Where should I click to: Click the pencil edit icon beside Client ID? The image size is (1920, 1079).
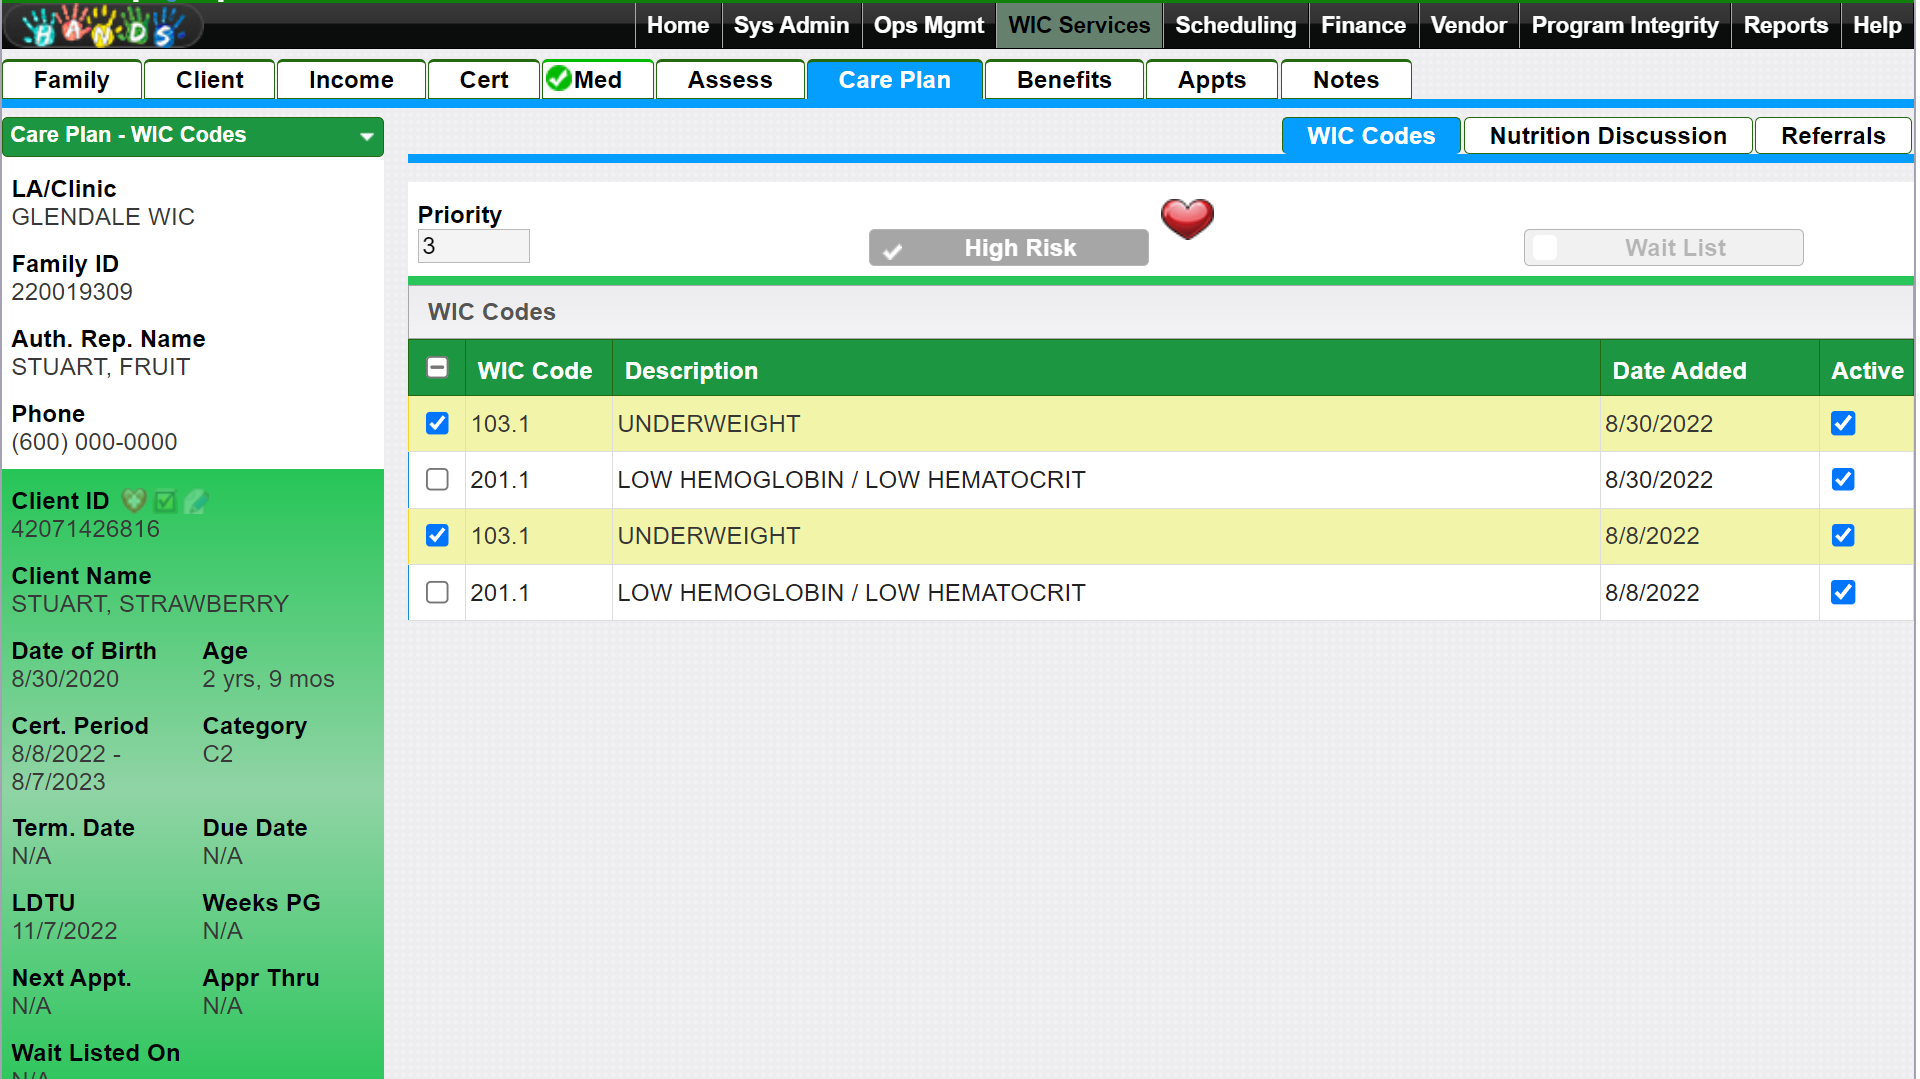pos(196,501)
